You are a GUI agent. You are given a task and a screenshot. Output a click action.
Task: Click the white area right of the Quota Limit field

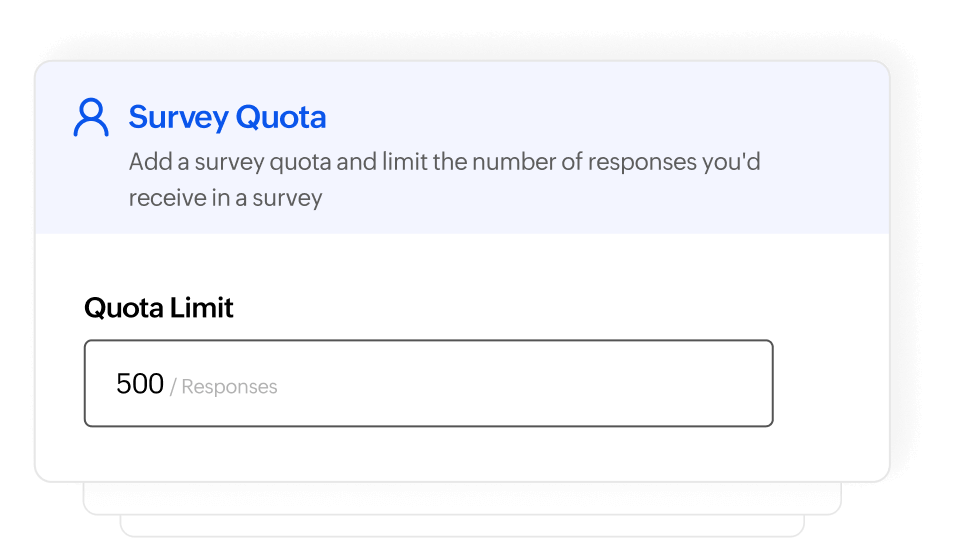click(x=830, y=384)
